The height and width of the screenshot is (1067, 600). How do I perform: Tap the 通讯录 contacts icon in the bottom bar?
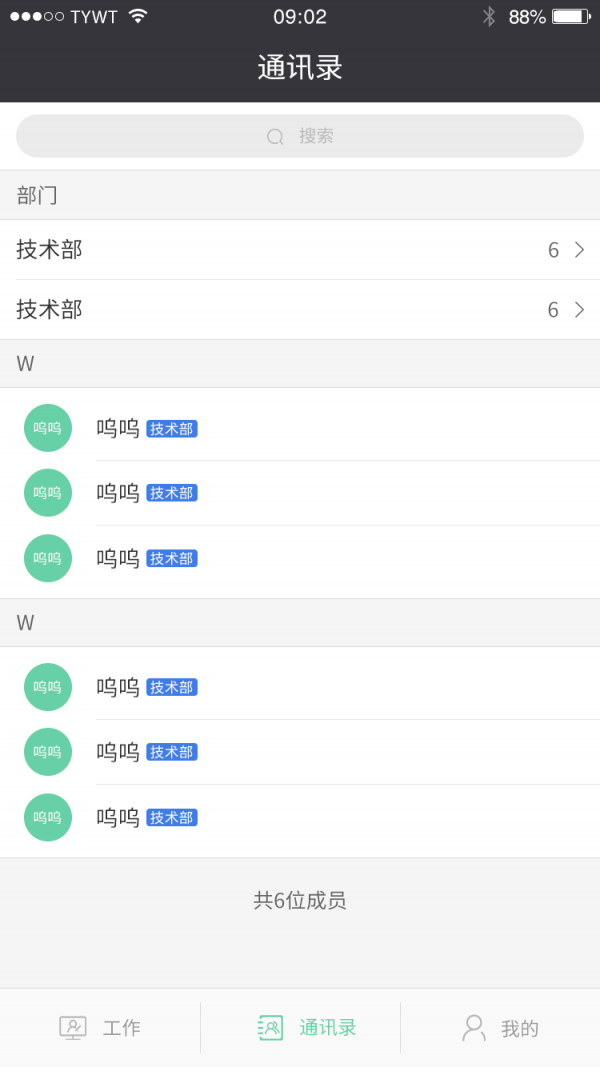270,1028
